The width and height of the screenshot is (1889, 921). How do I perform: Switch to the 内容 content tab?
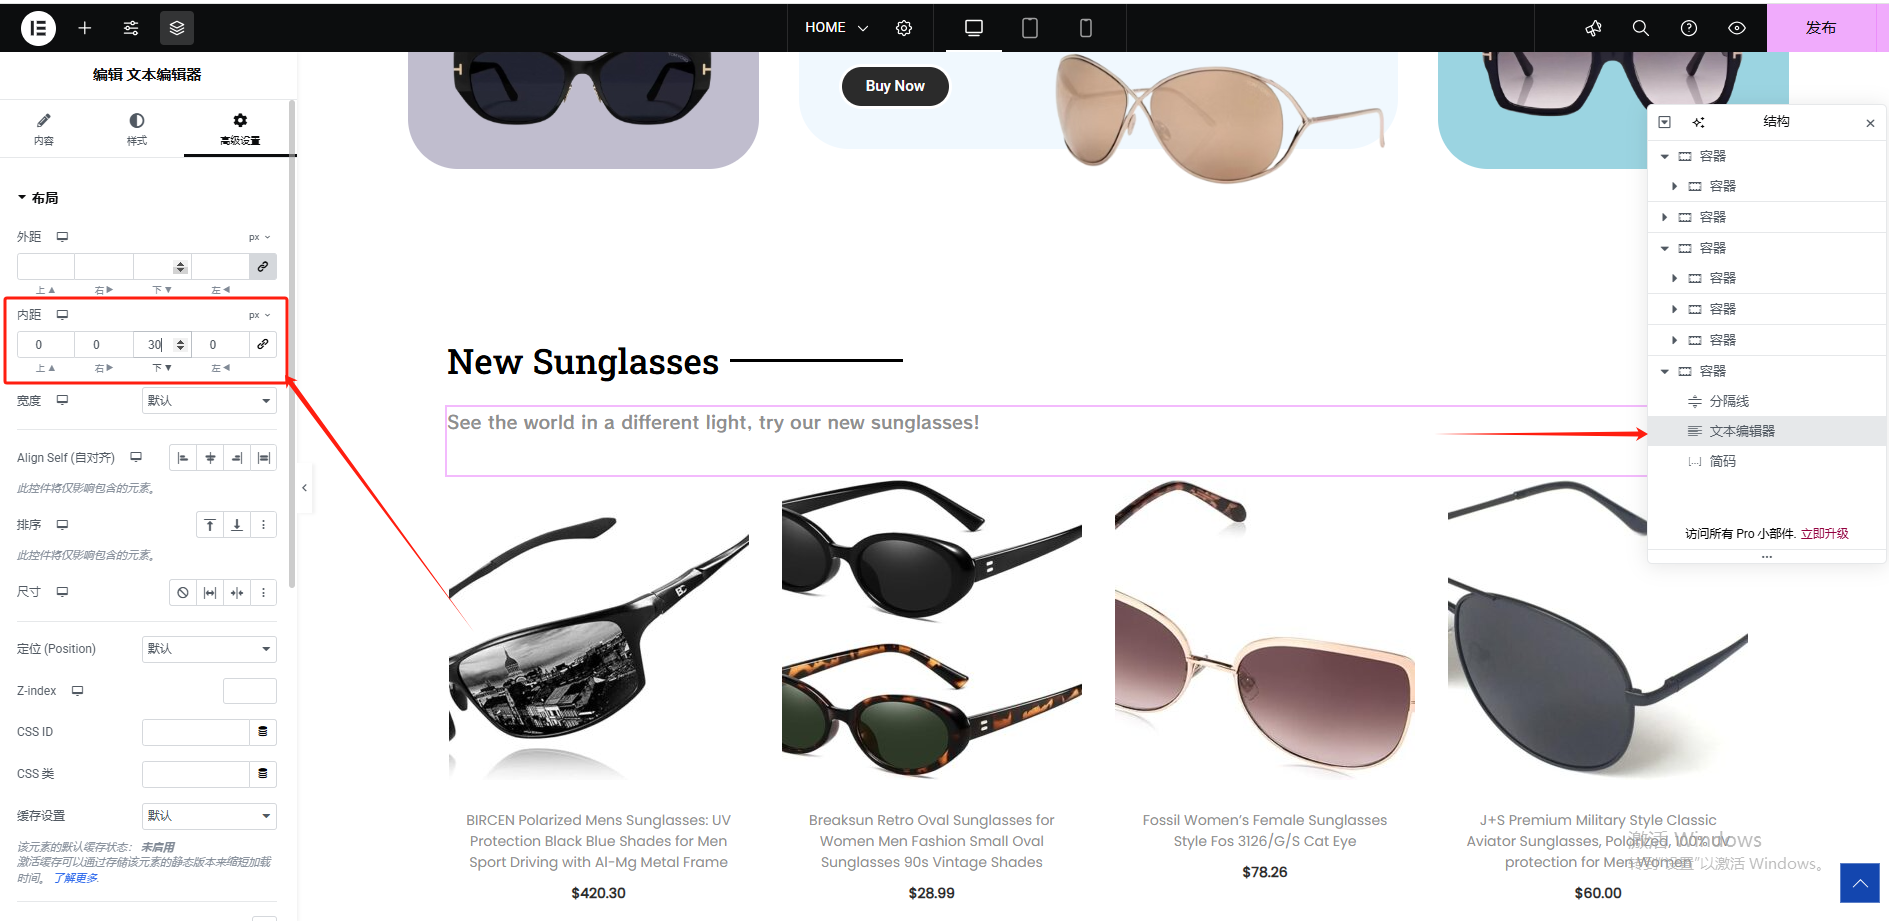pos(44,129)
